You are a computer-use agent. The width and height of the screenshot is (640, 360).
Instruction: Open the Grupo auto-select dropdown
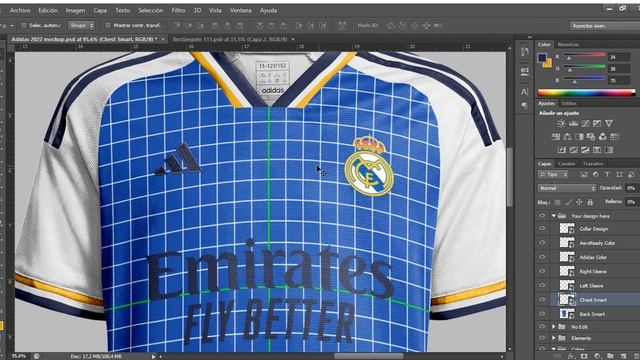pos(81,25)
